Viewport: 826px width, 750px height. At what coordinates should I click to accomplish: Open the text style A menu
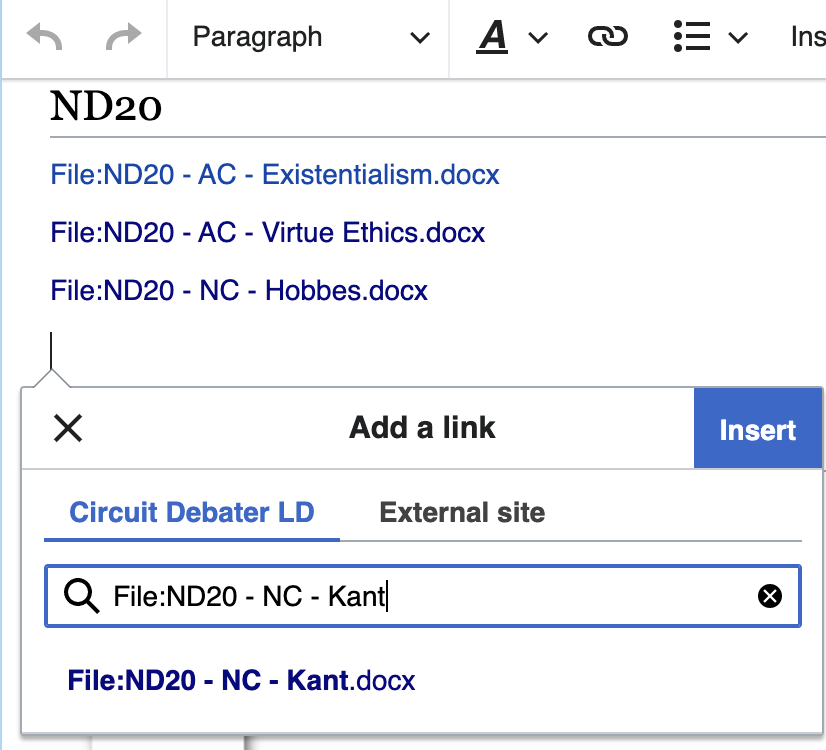coord(492,37)
